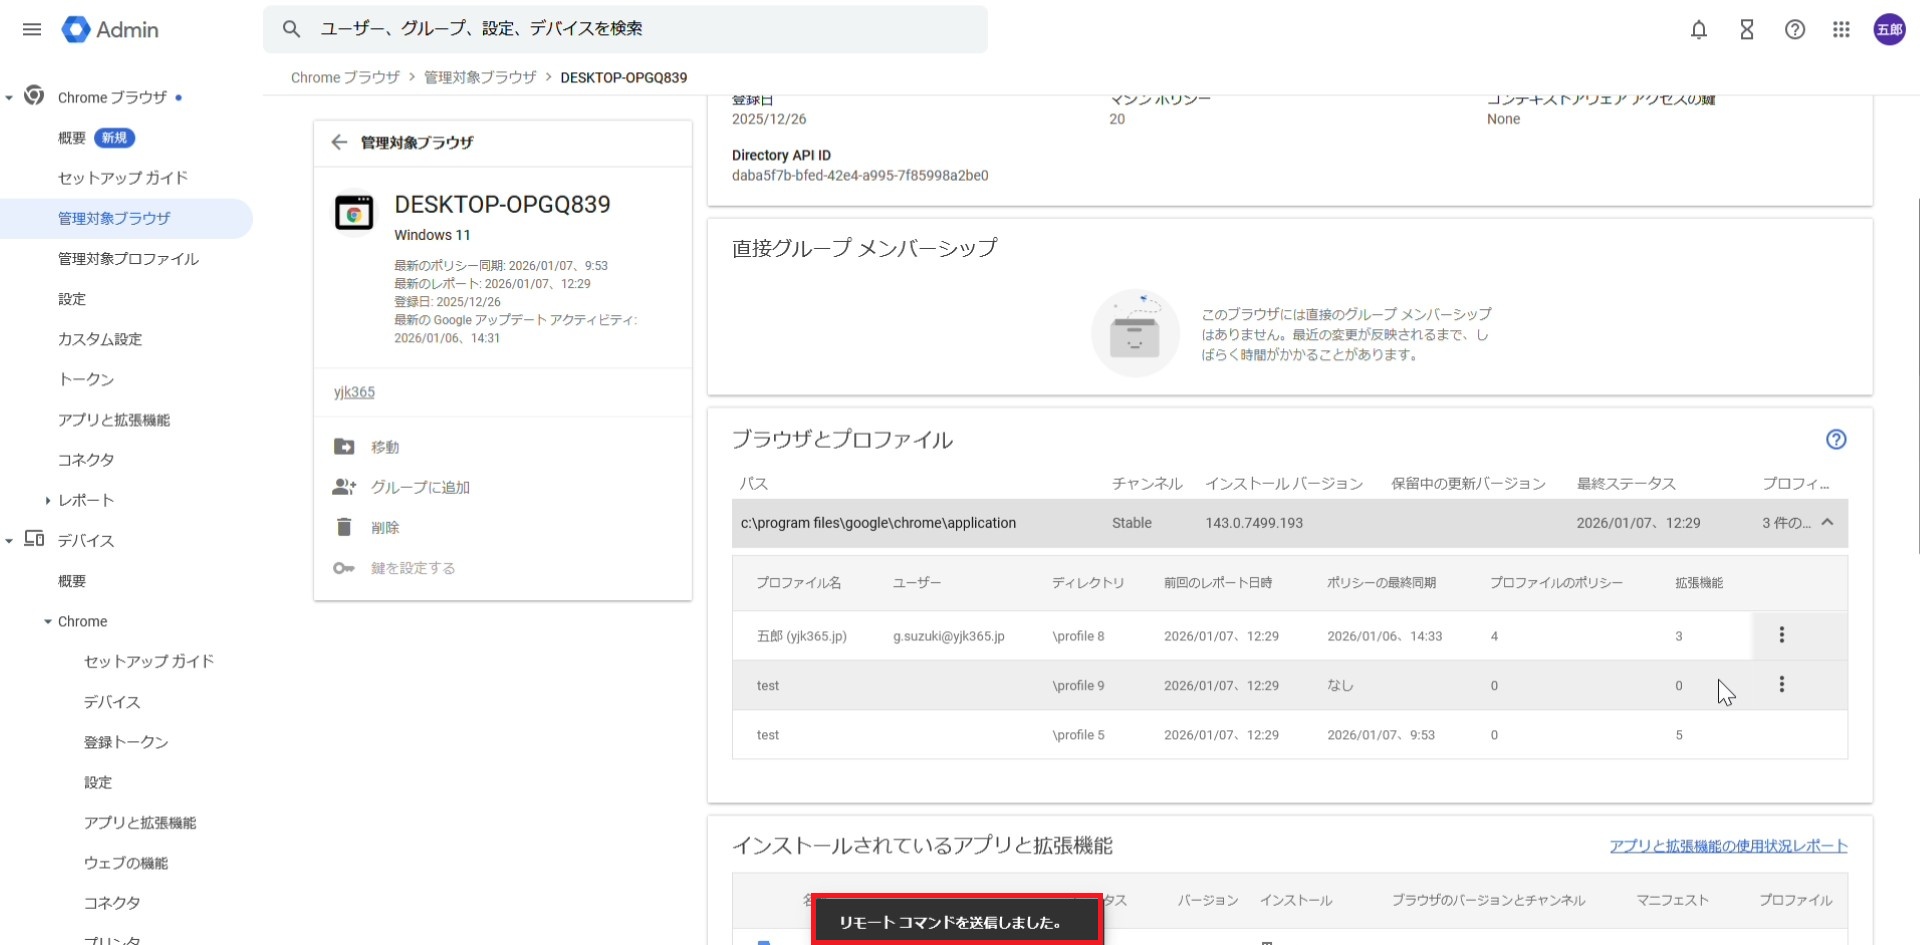The height and width of the screenshot is (945, 1920).
Task: Collapse the デバイス sidebar section
Action: point(9,541)
